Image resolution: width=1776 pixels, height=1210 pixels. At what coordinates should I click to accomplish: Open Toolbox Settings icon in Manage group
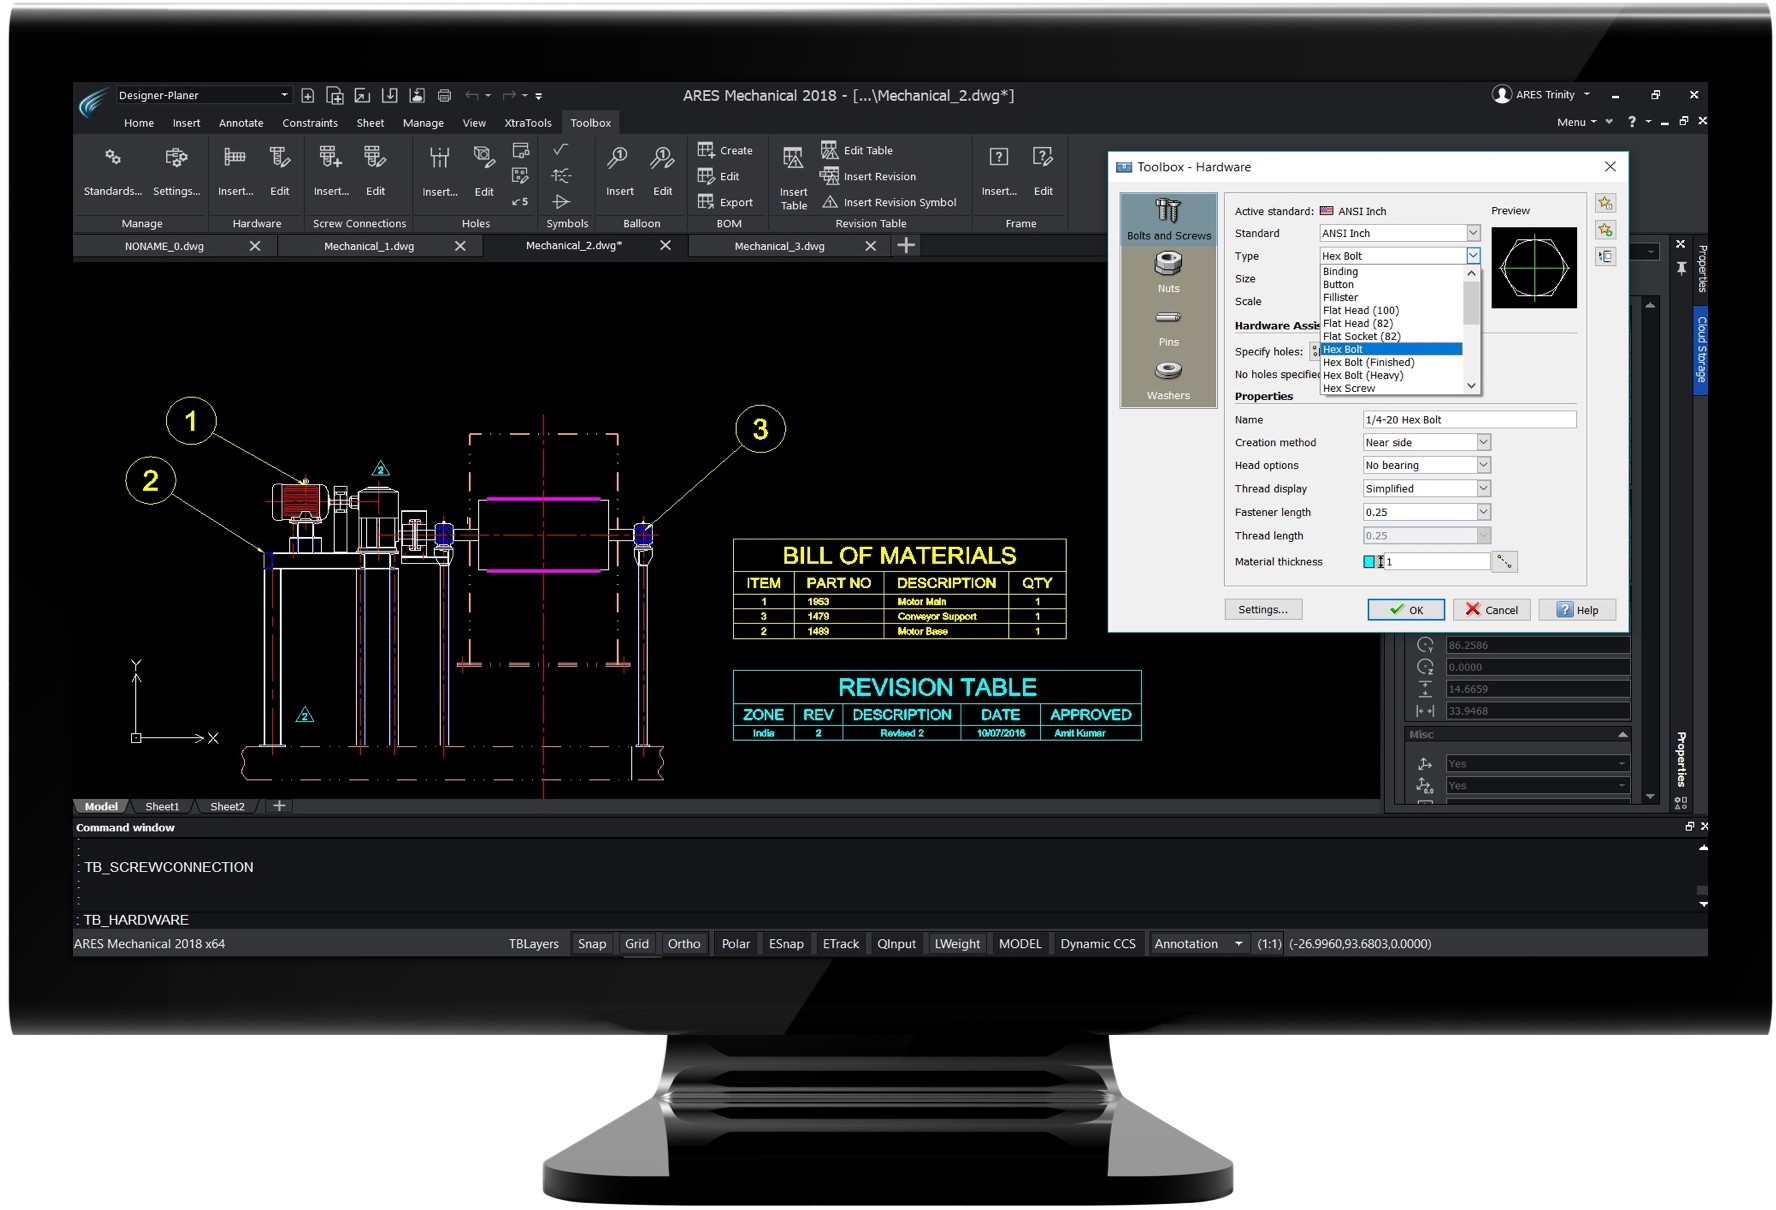click(x=176, y=158)
